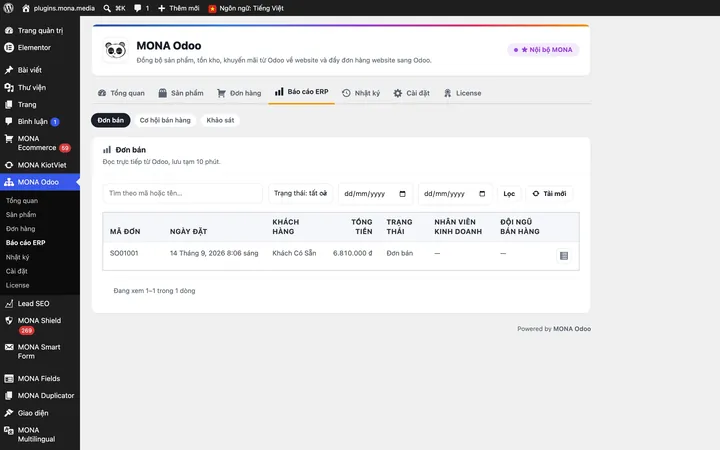
Task: Click the pages icon beside Trang
Action: [x=9, y=105]
